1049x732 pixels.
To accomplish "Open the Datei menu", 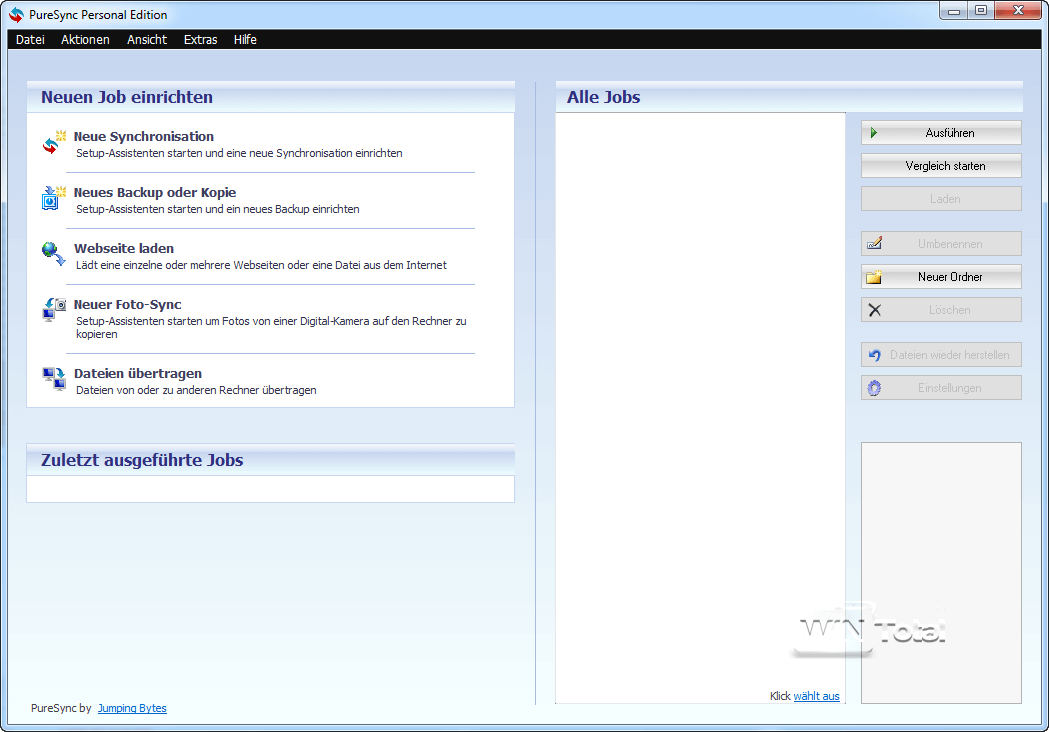I will (30, 39).
